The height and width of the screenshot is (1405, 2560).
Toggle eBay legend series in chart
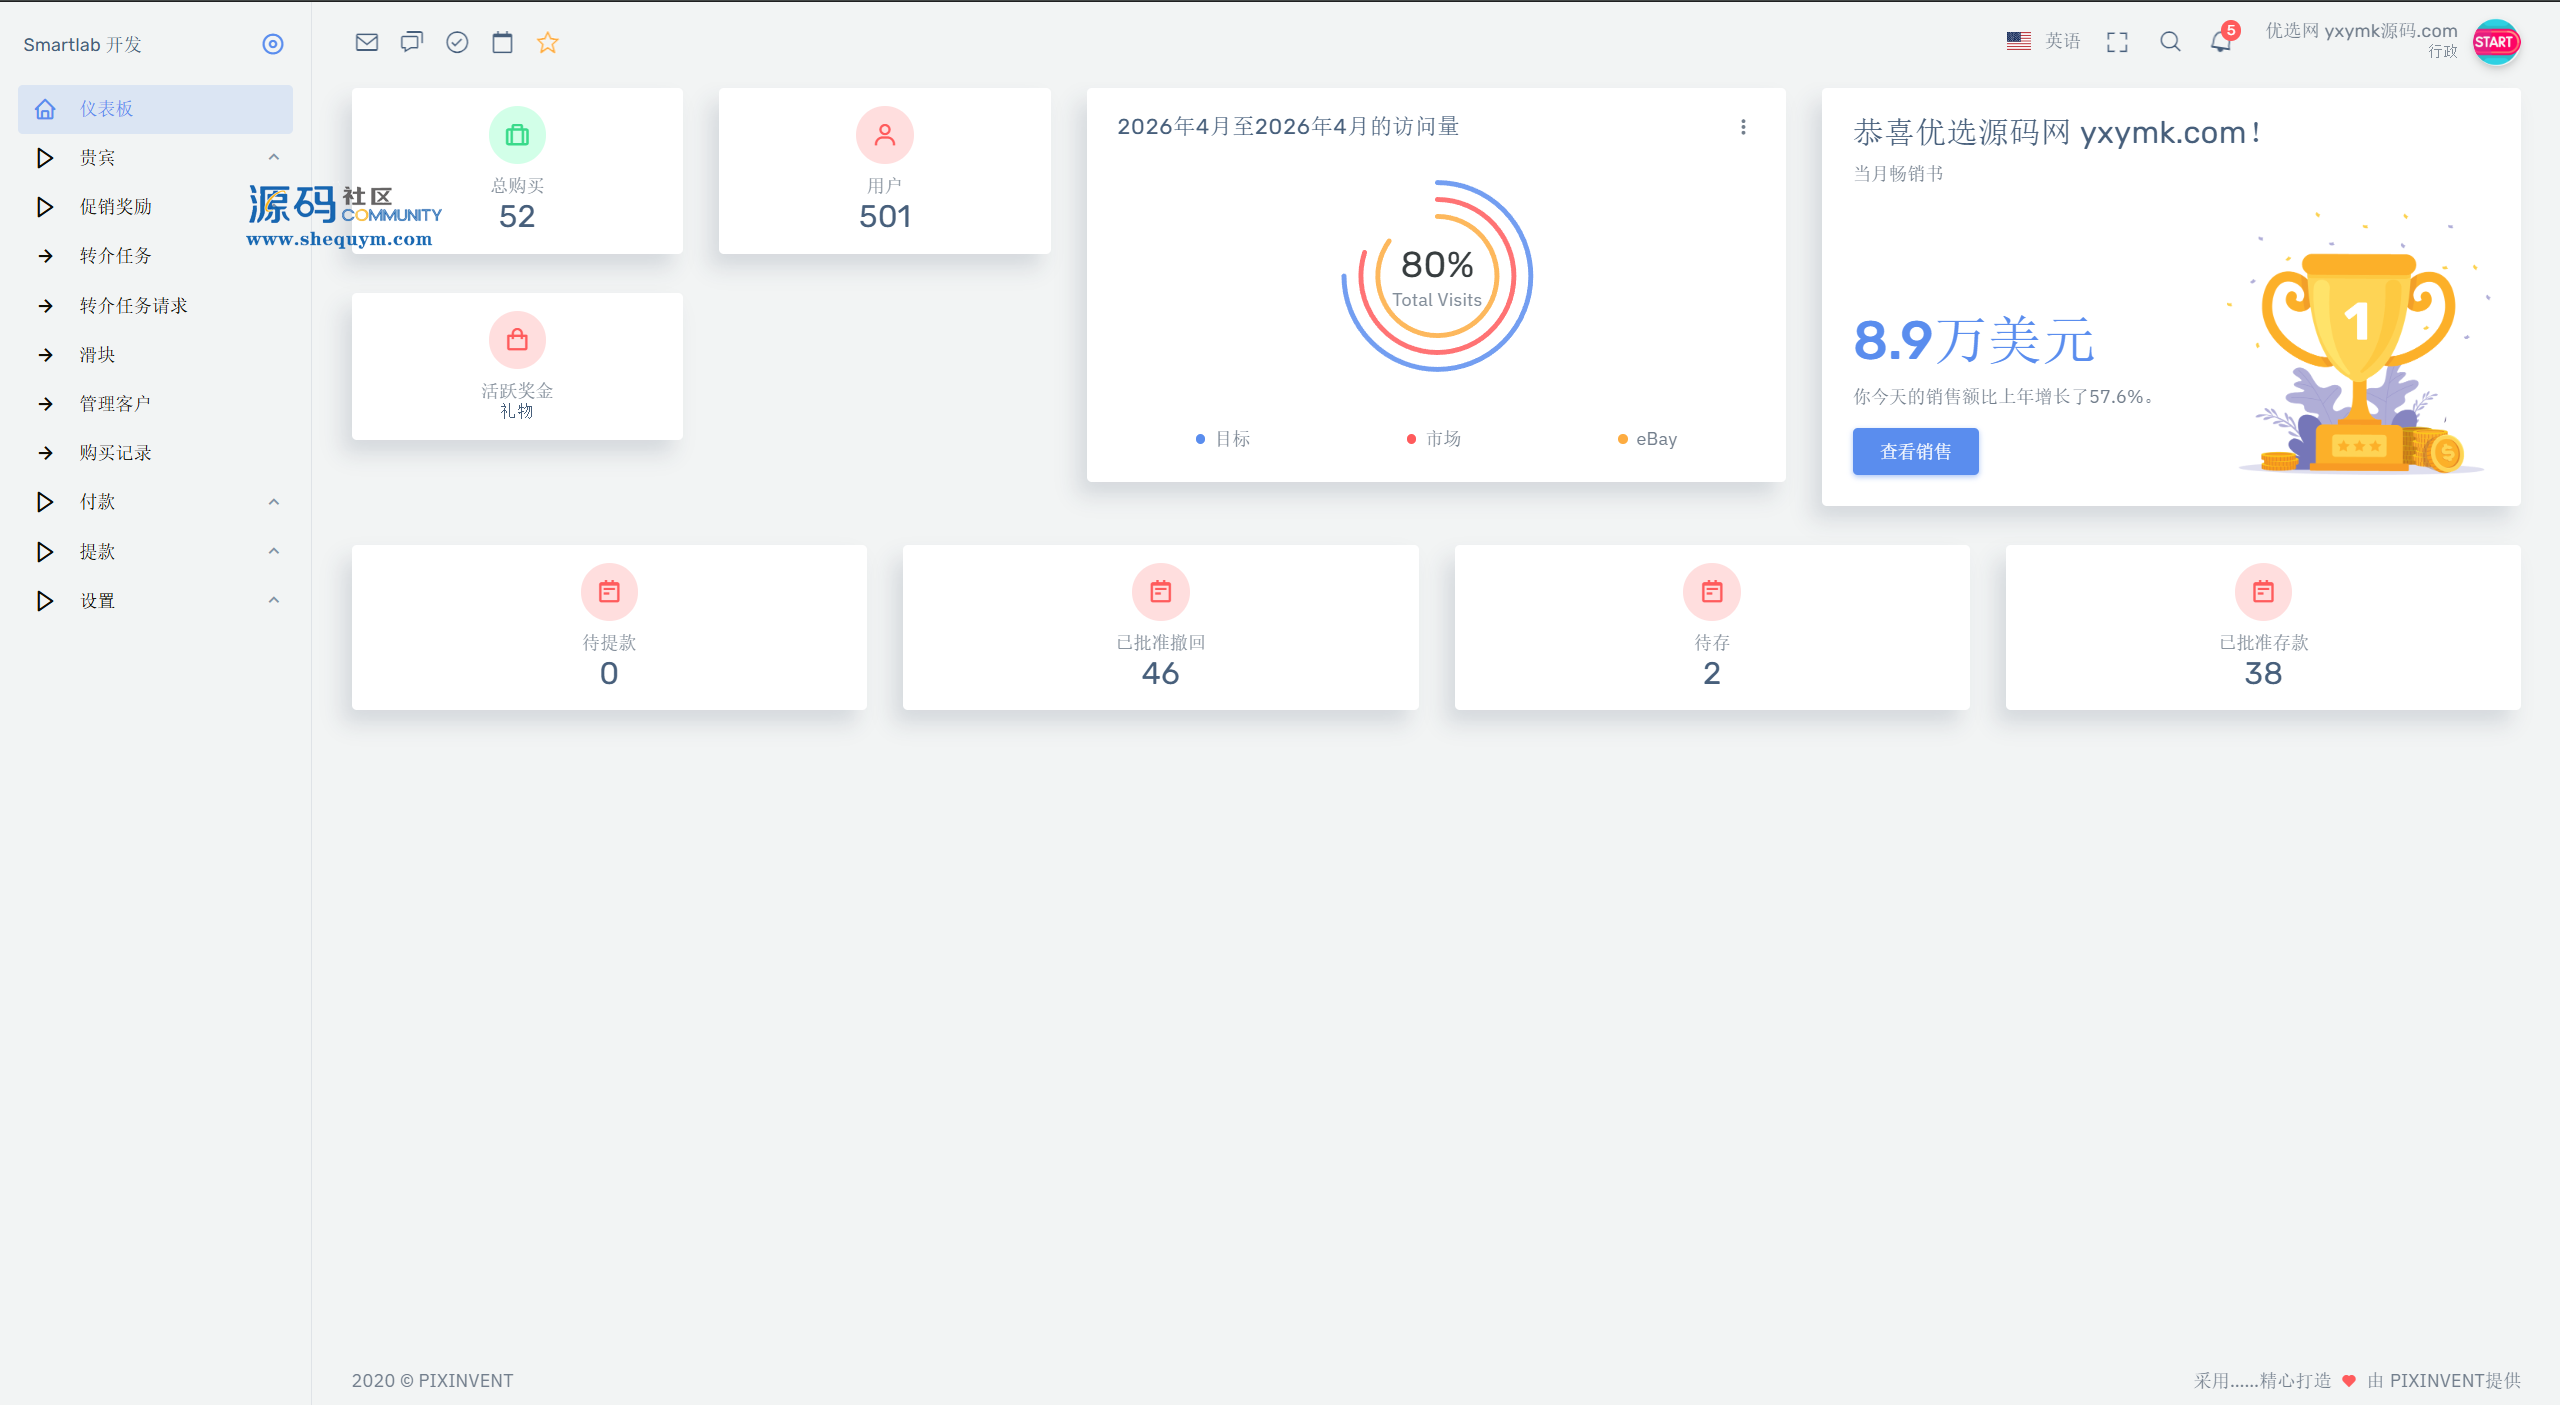tap(1647, 439)
